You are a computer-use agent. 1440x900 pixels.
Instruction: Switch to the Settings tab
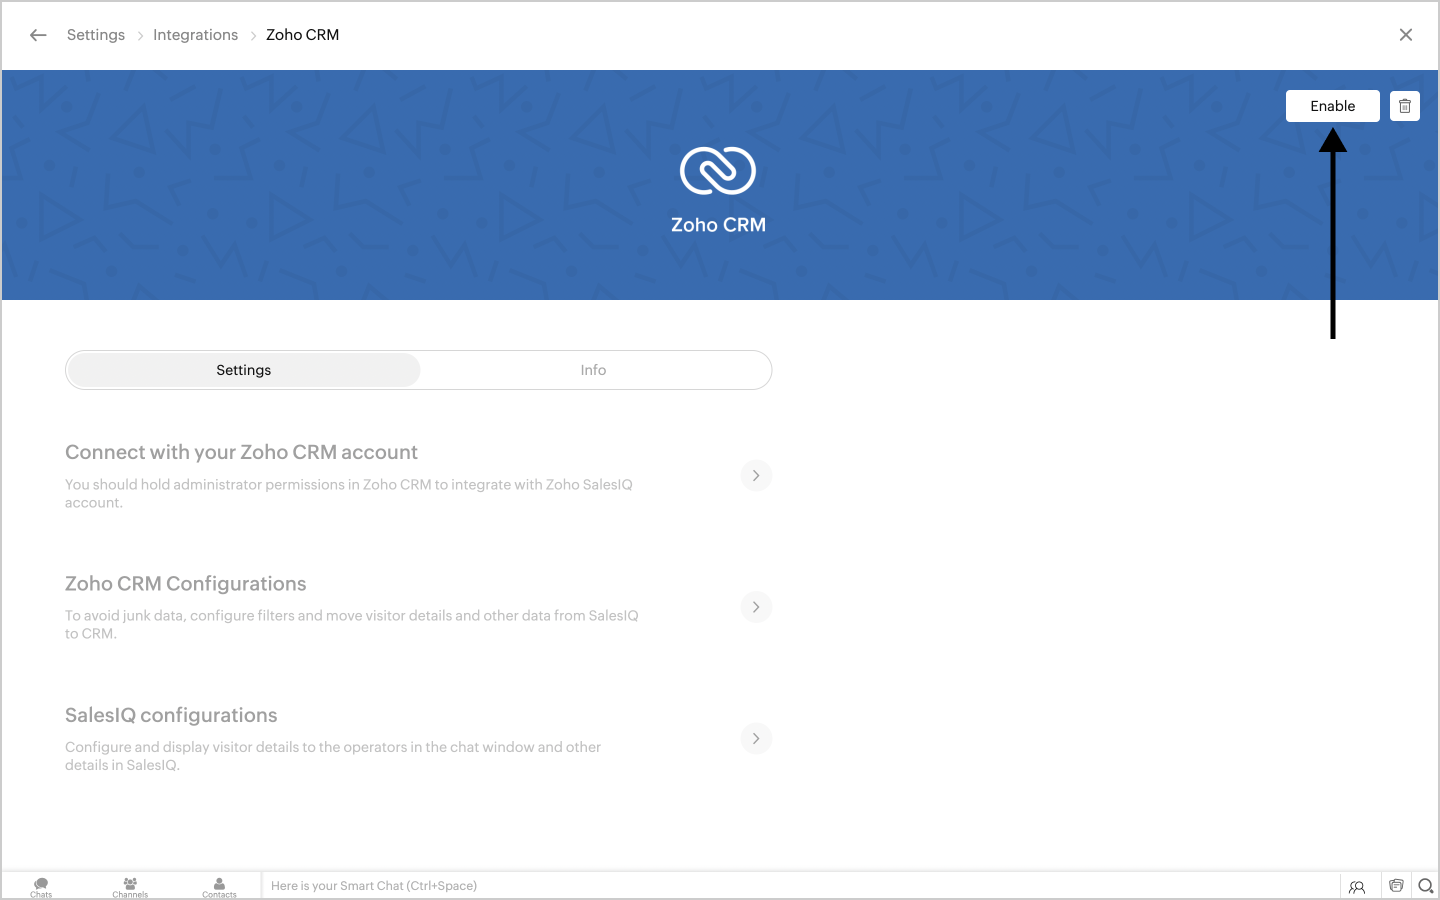point(243,370)
